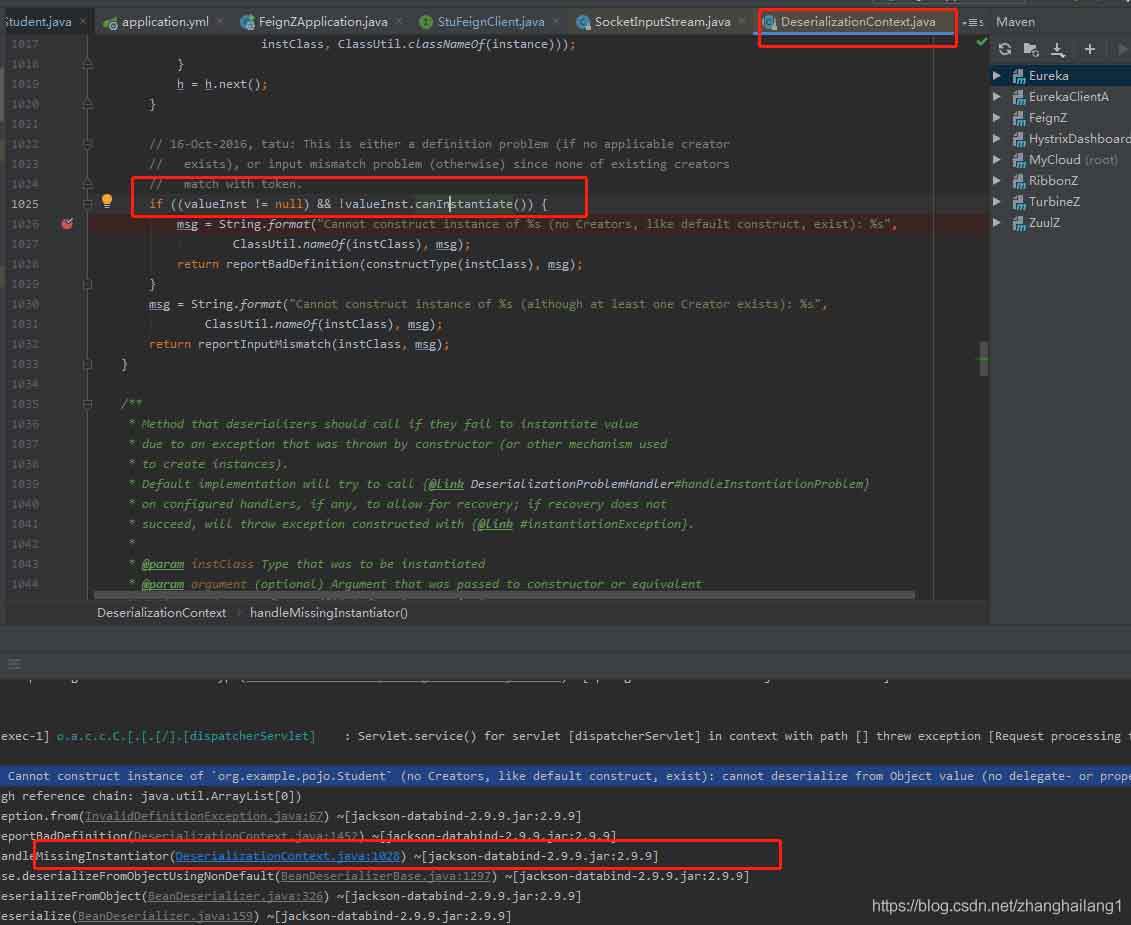1131x925 pixels.
Task: Click the Maven add project plus icon
Action: pyautogui.click(x=1089, y=49)
